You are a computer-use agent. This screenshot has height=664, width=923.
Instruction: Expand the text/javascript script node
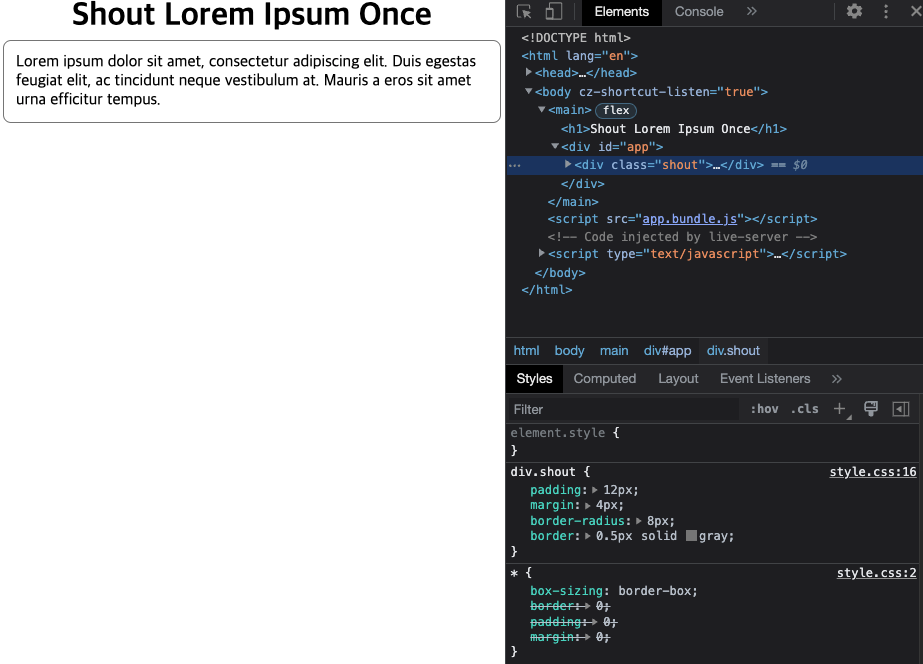pos(542,253)
